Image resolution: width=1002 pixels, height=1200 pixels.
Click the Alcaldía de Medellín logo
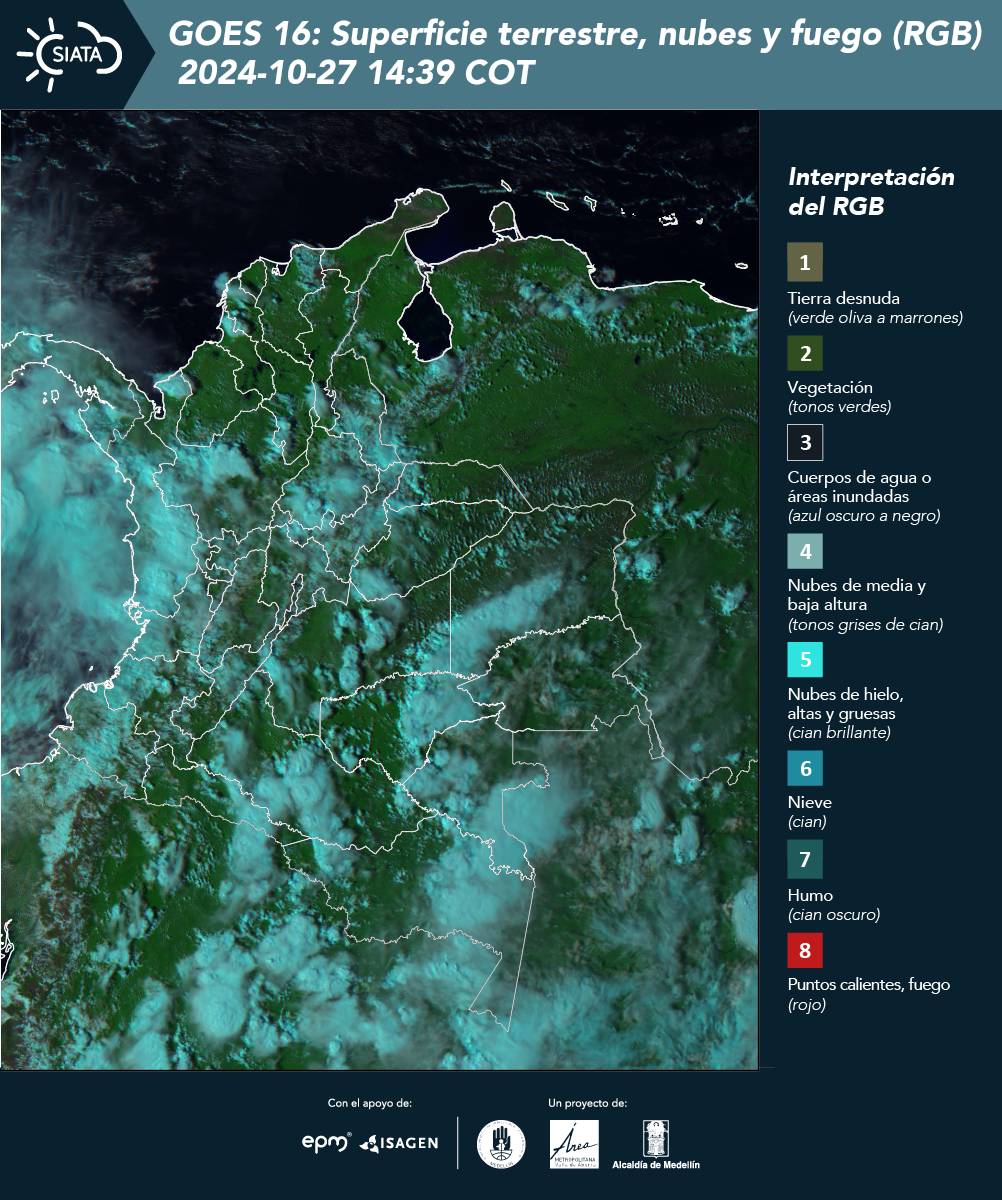pos(656,1144)
